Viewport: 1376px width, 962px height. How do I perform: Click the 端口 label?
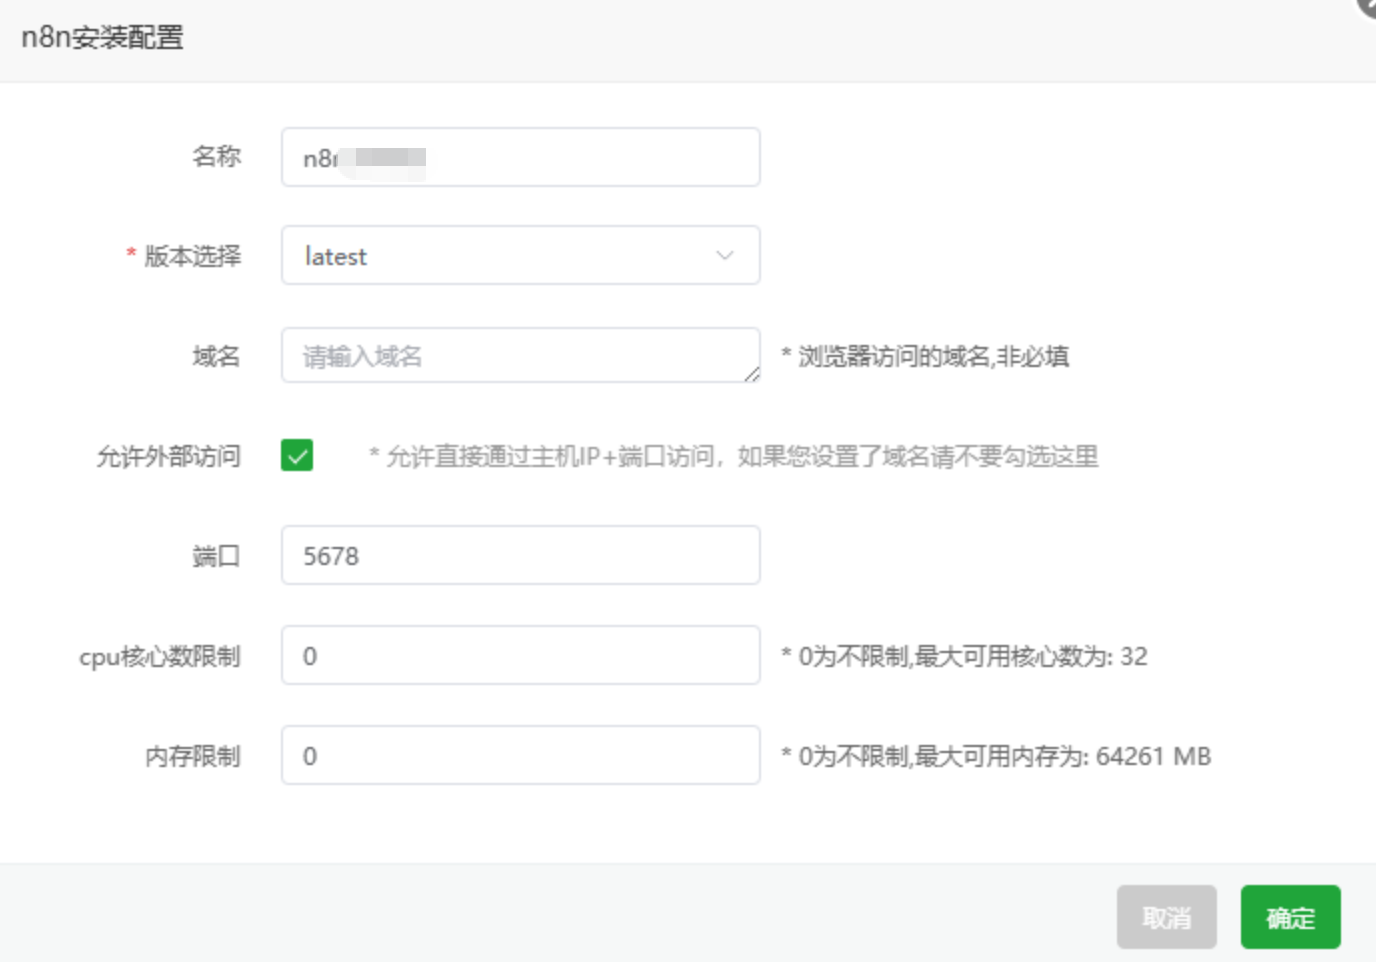pyautogui.click(x=216, y=556)
